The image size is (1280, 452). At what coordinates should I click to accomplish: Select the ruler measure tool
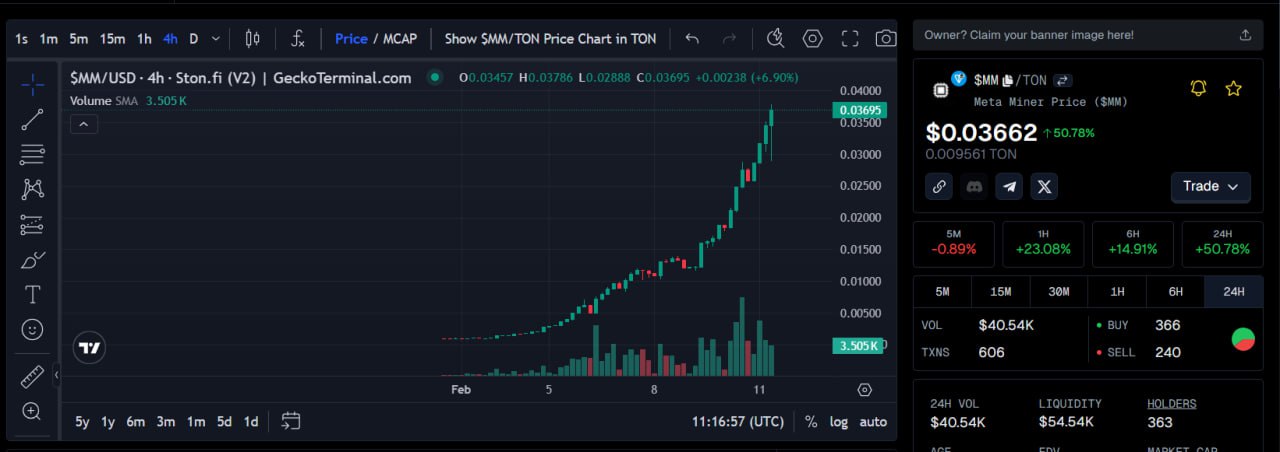pyautogui.click(x=32, y=377)
